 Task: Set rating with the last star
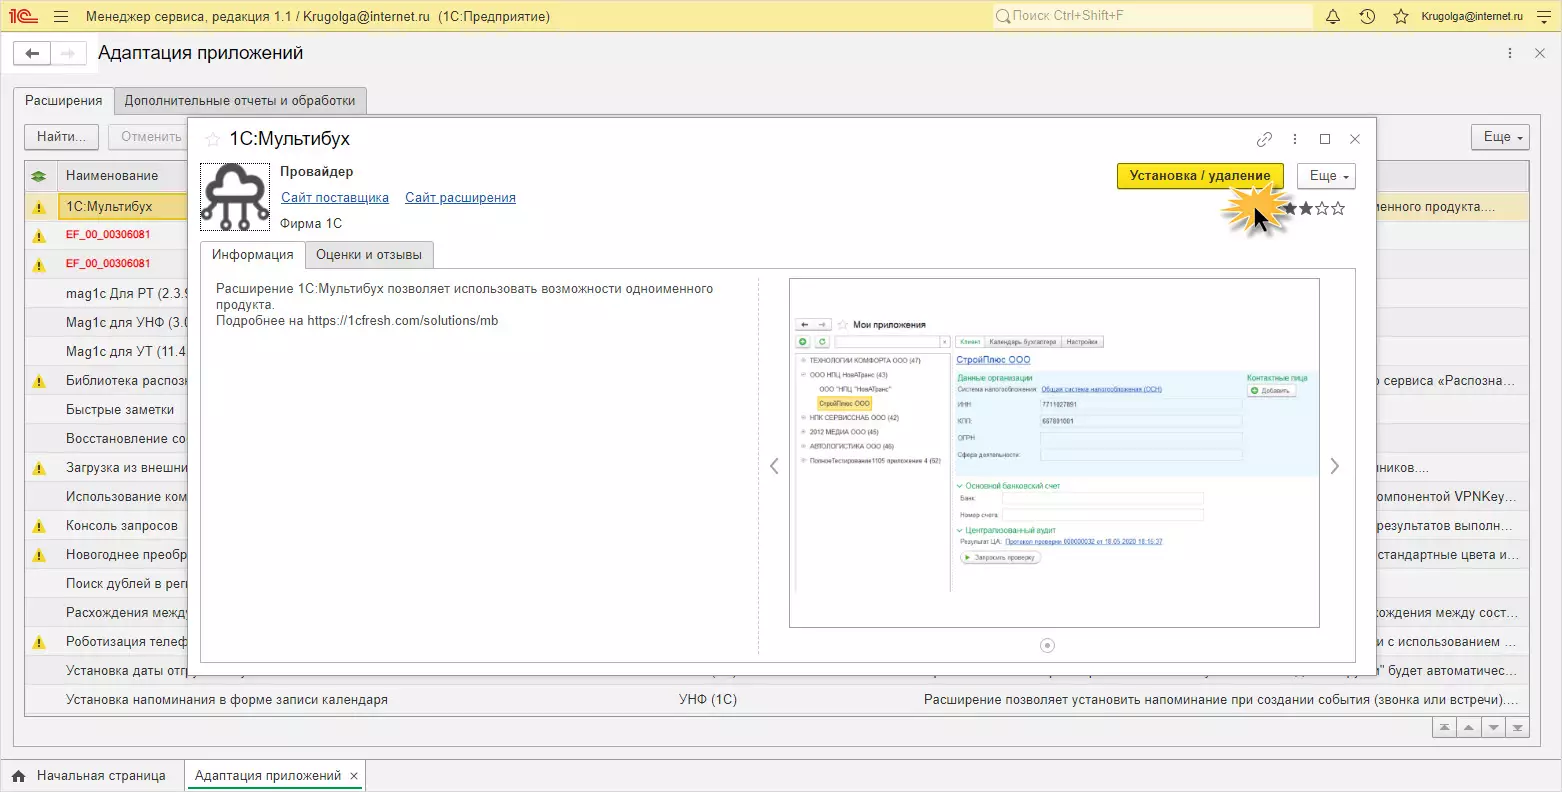(x=1338, y=209)
